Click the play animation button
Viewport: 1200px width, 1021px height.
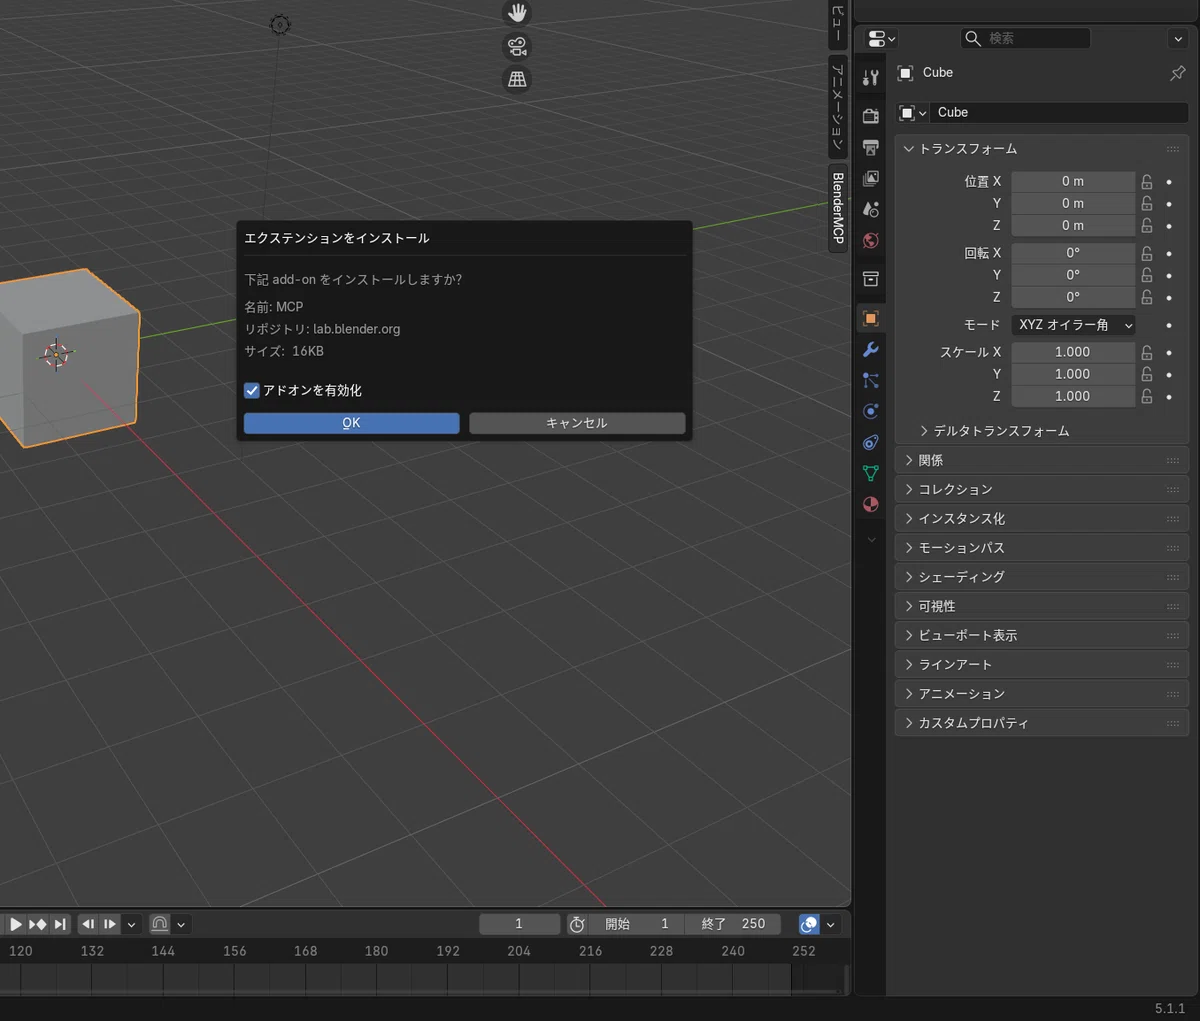point(15,924)
